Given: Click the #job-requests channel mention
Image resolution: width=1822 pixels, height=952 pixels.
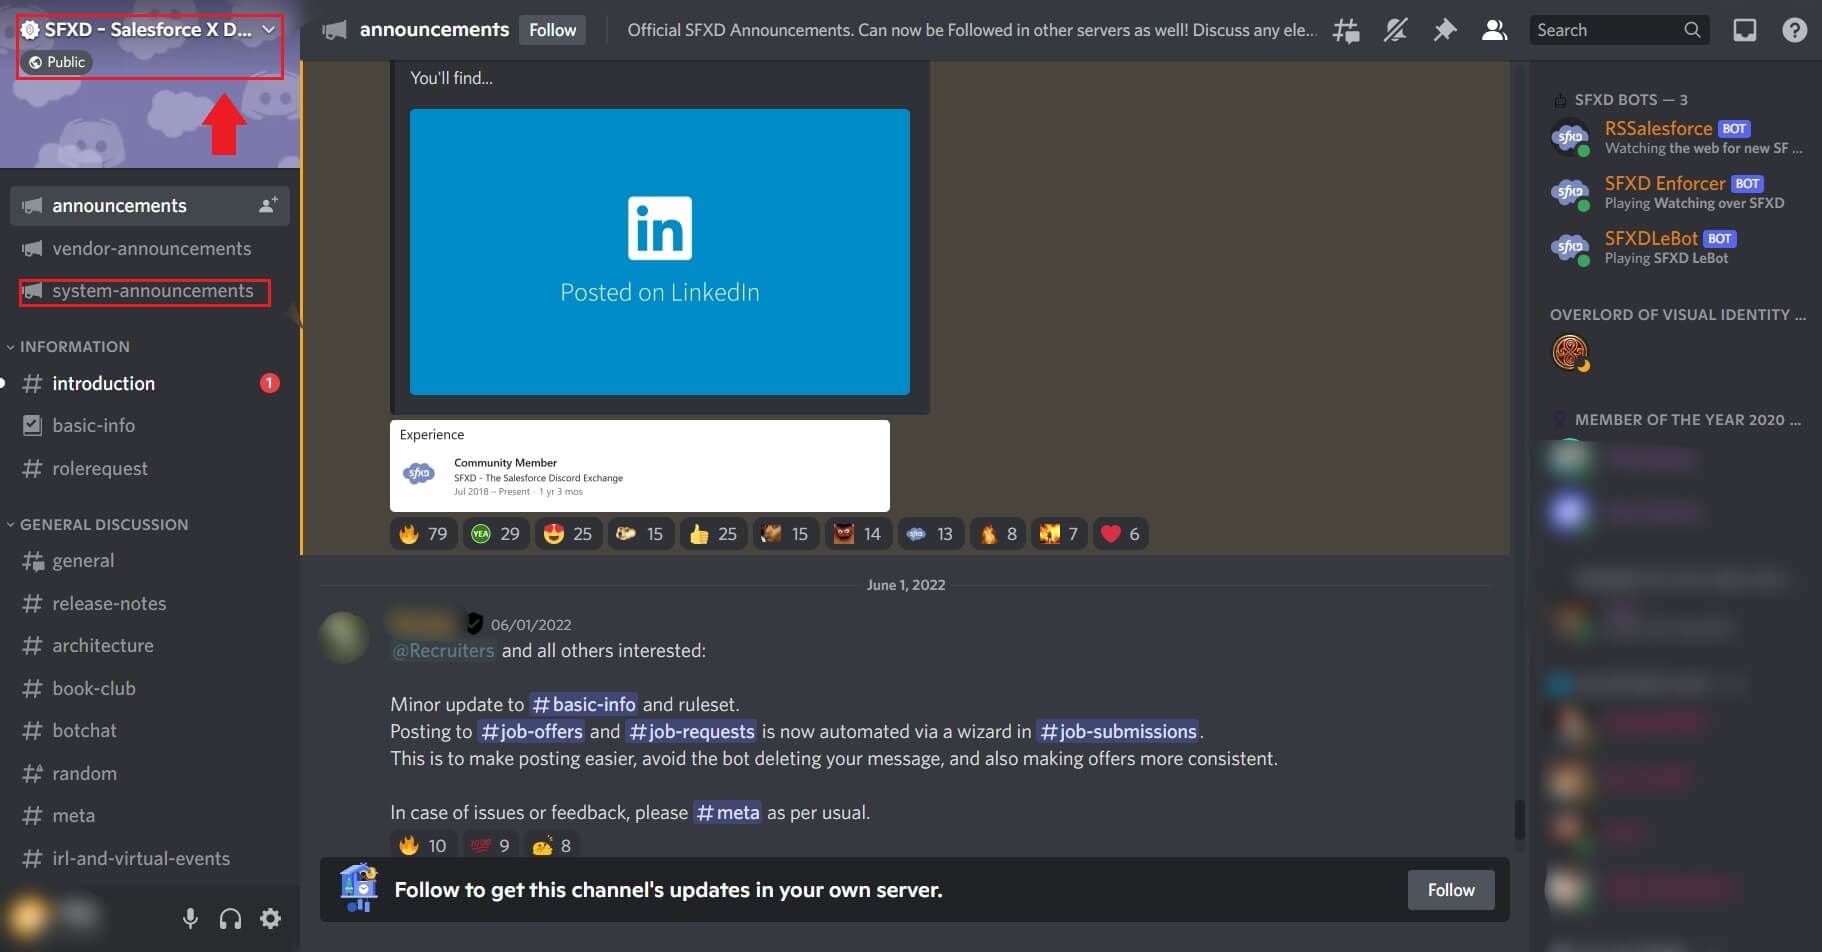Looking at the screenshot, I should click(x=691, y=731).
